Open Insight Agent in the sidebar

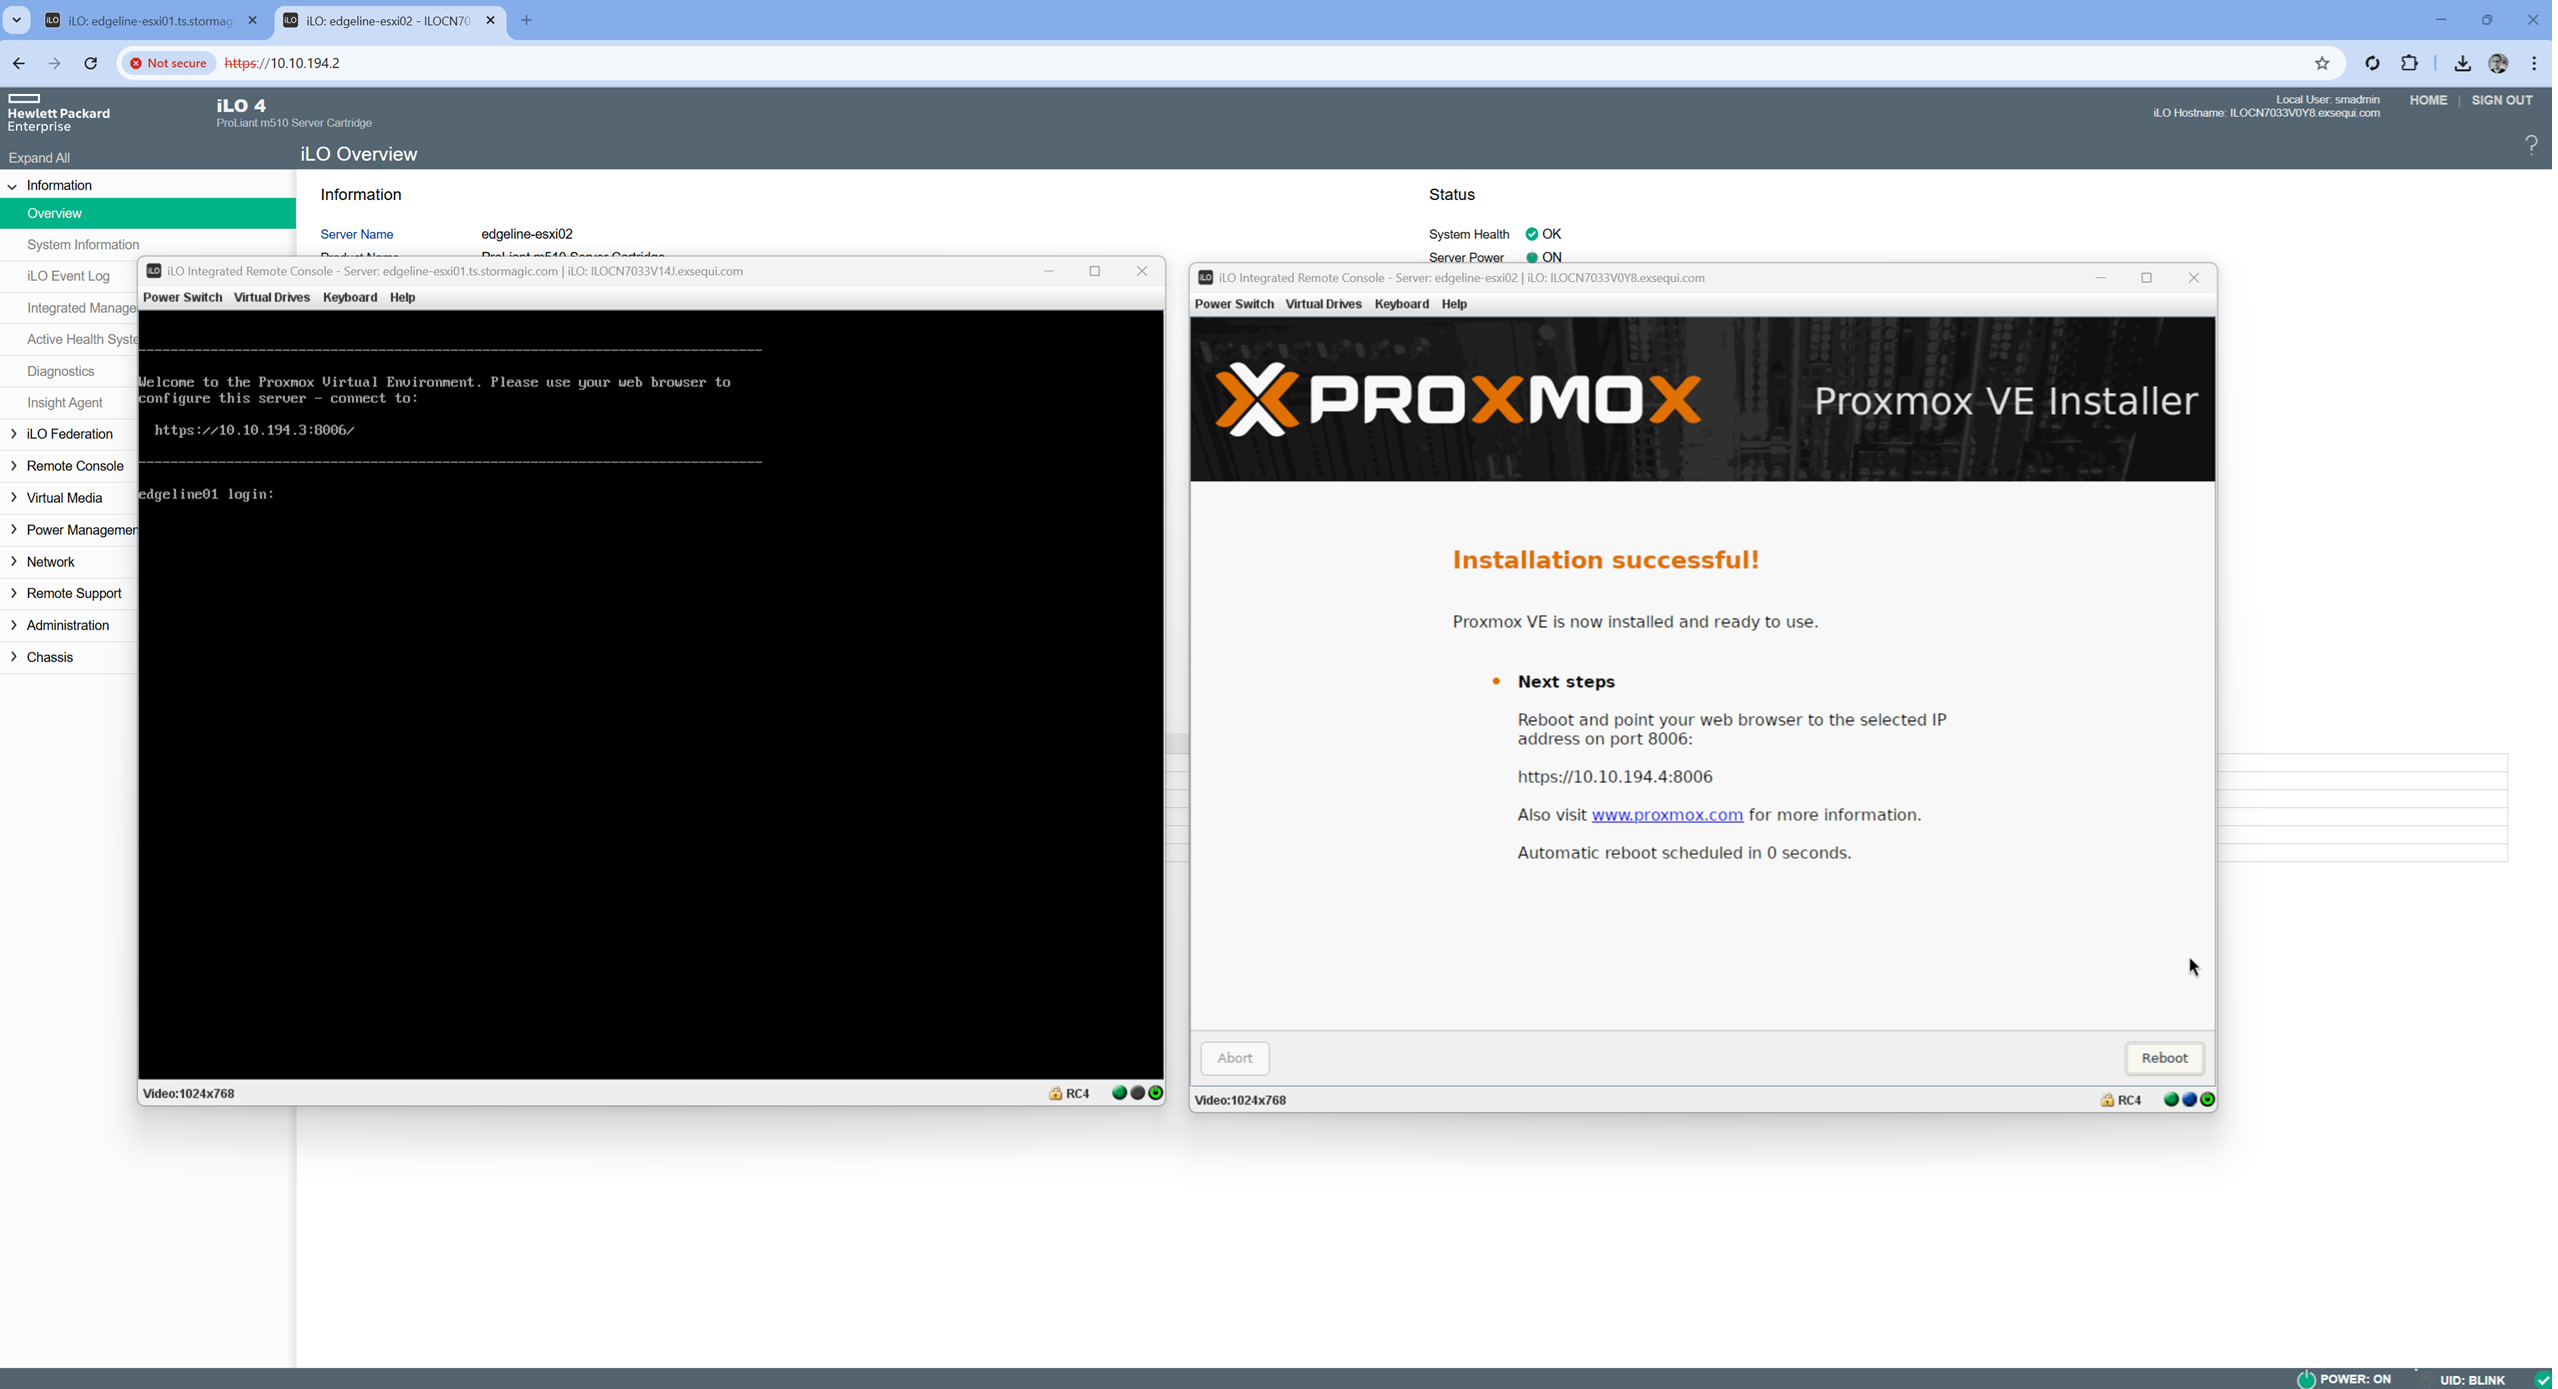click(65, 403)
